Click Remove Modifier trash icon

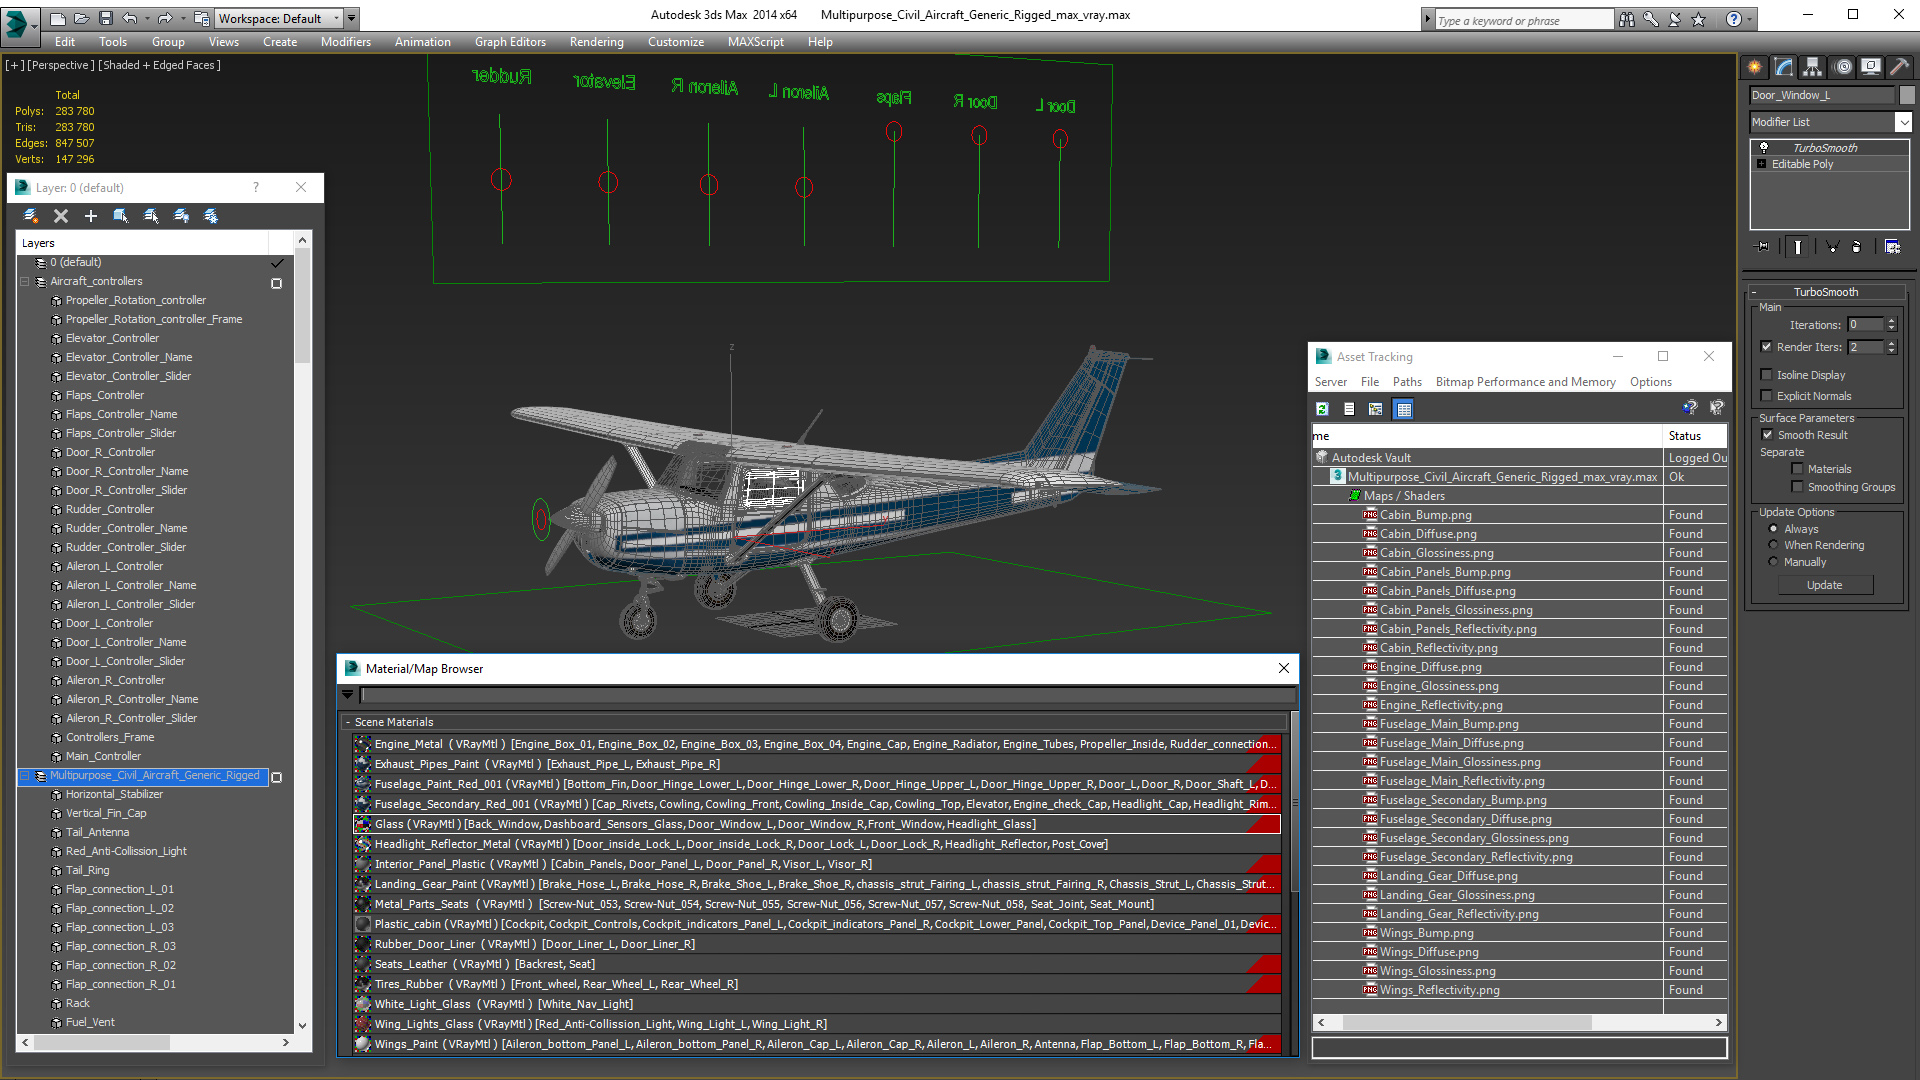[x=1857, y=247]
